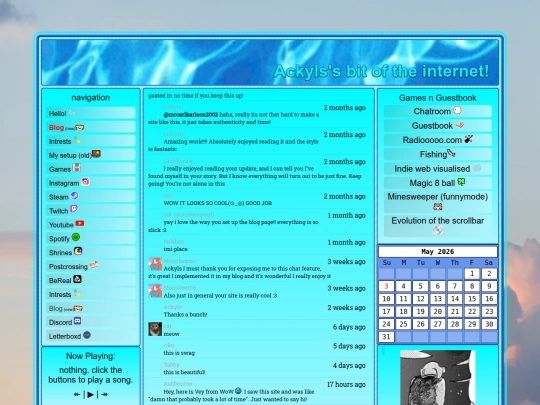Click the manga image thumbnail
This screenshot has height=405, width=540.
[438, 377]
